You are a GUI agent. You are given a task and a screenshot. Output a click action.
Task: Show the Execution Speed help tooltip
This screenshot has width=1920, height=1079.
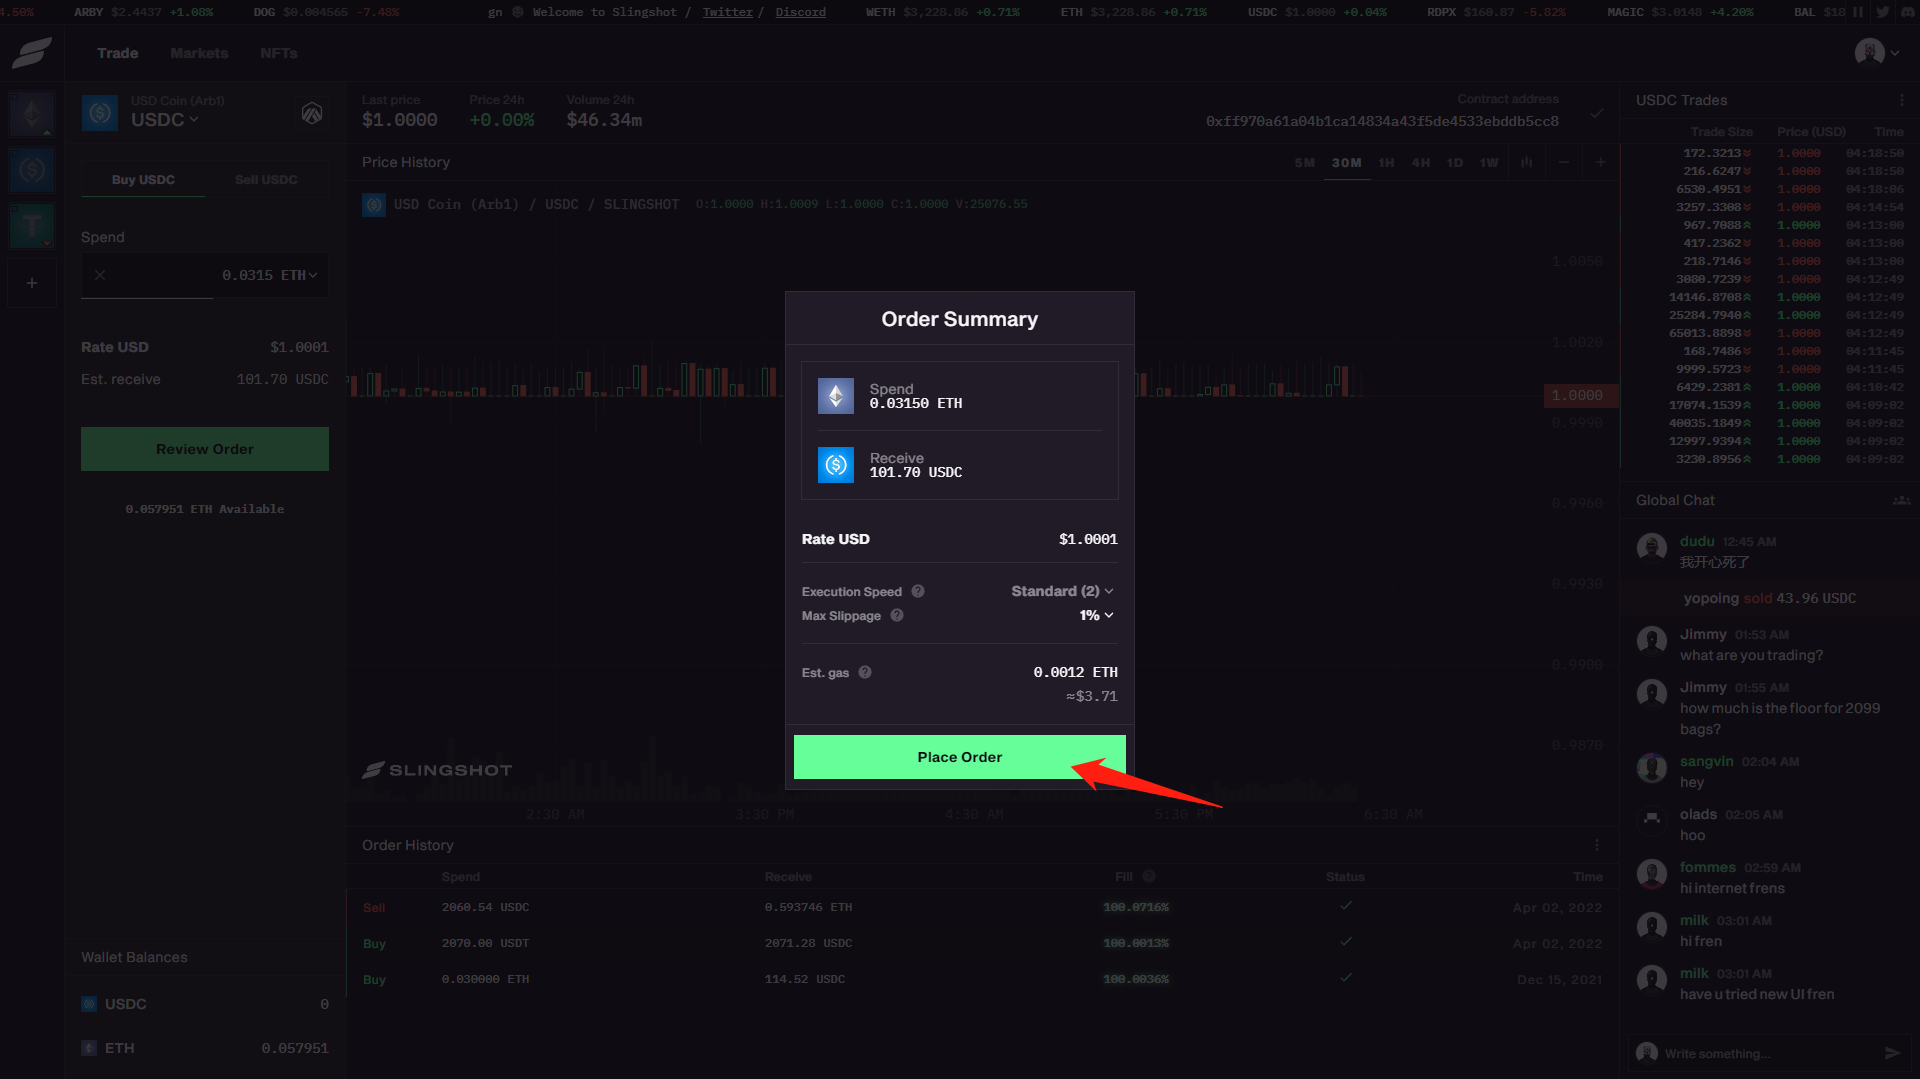tap(918, 591)
